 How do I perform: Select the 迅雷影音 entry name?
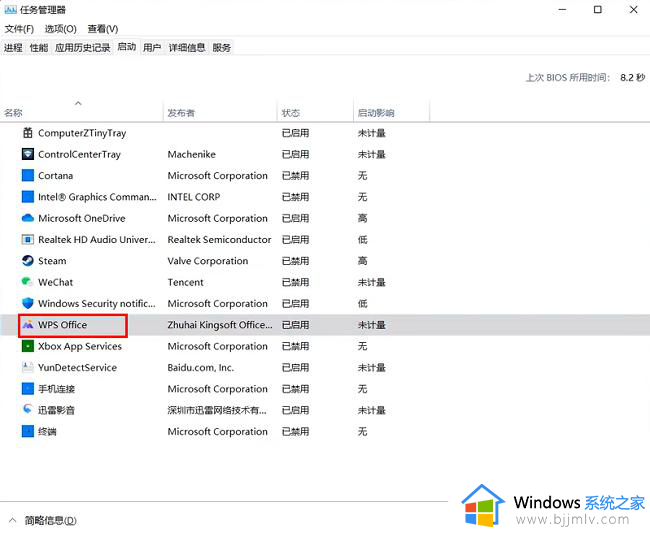coord(57,410)
